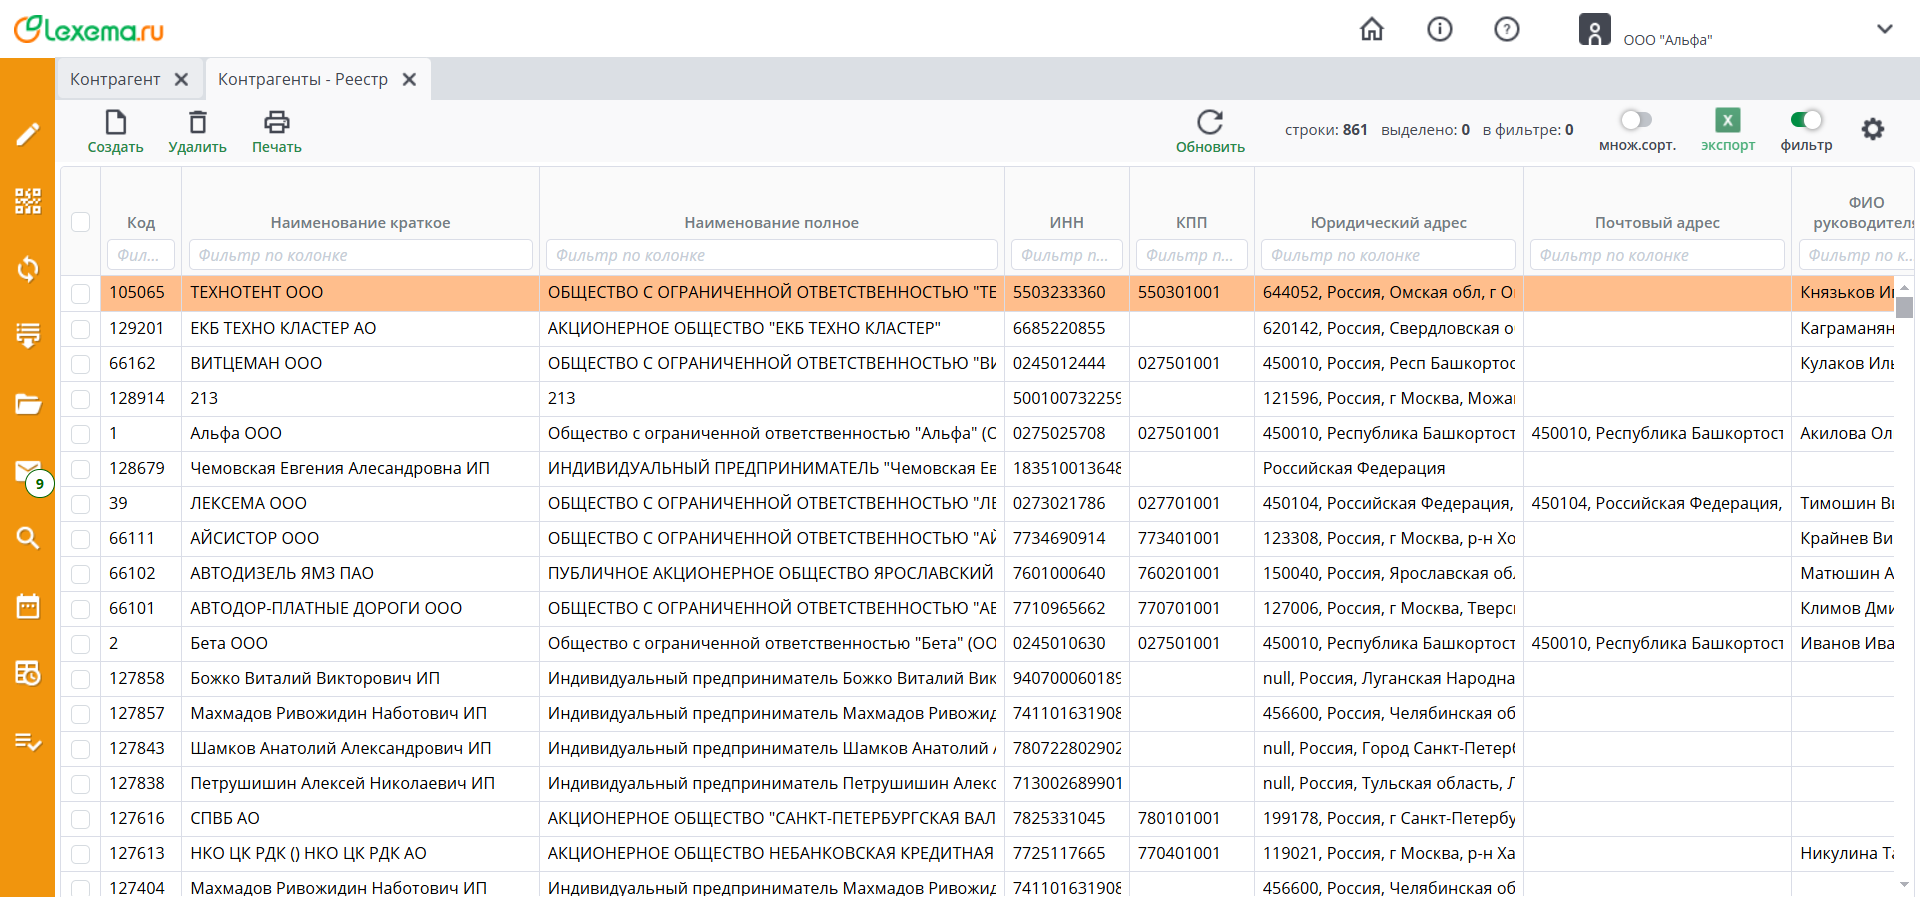
Task: Open the QR code sidebar icon
Action: pyautogui.click(x=28, y=201)
